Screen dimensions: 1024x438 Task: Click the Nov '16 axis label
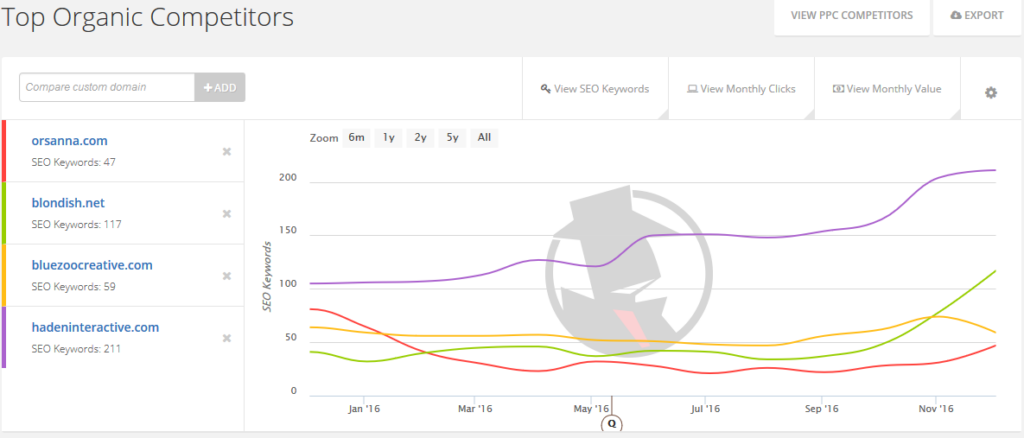pyautogui.click(x=936, y=409)
